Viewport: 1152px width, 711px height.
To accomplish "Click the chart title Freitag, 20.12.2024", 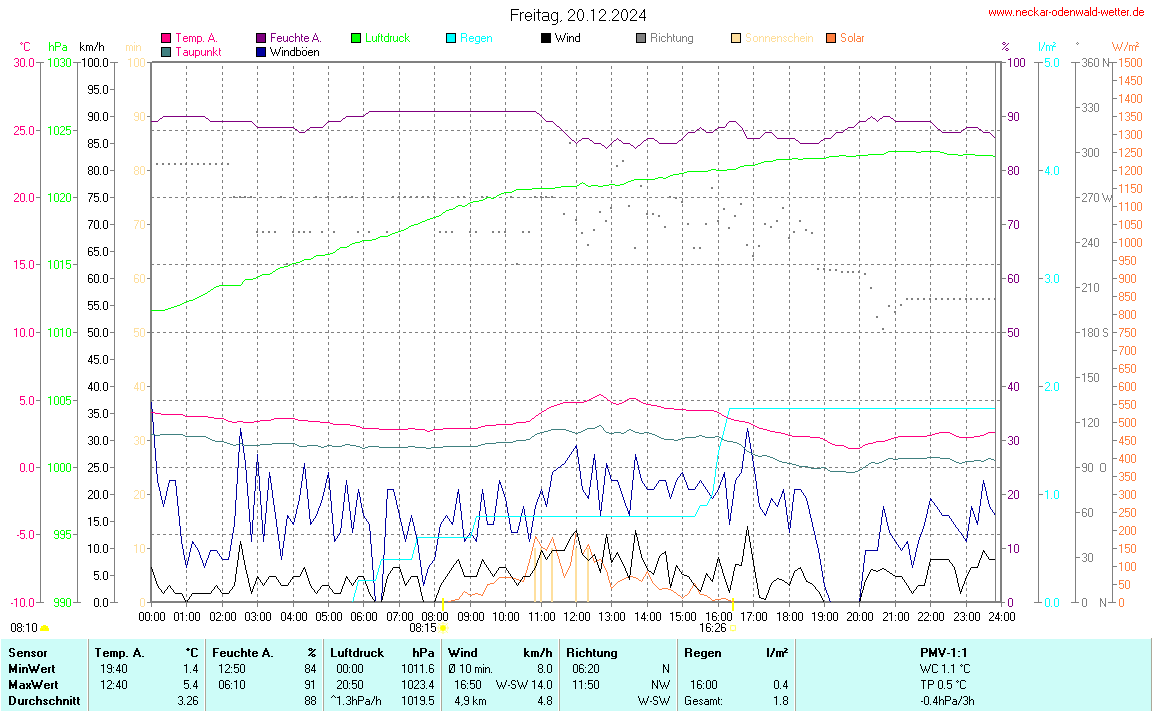I will [x=577, y=15].
